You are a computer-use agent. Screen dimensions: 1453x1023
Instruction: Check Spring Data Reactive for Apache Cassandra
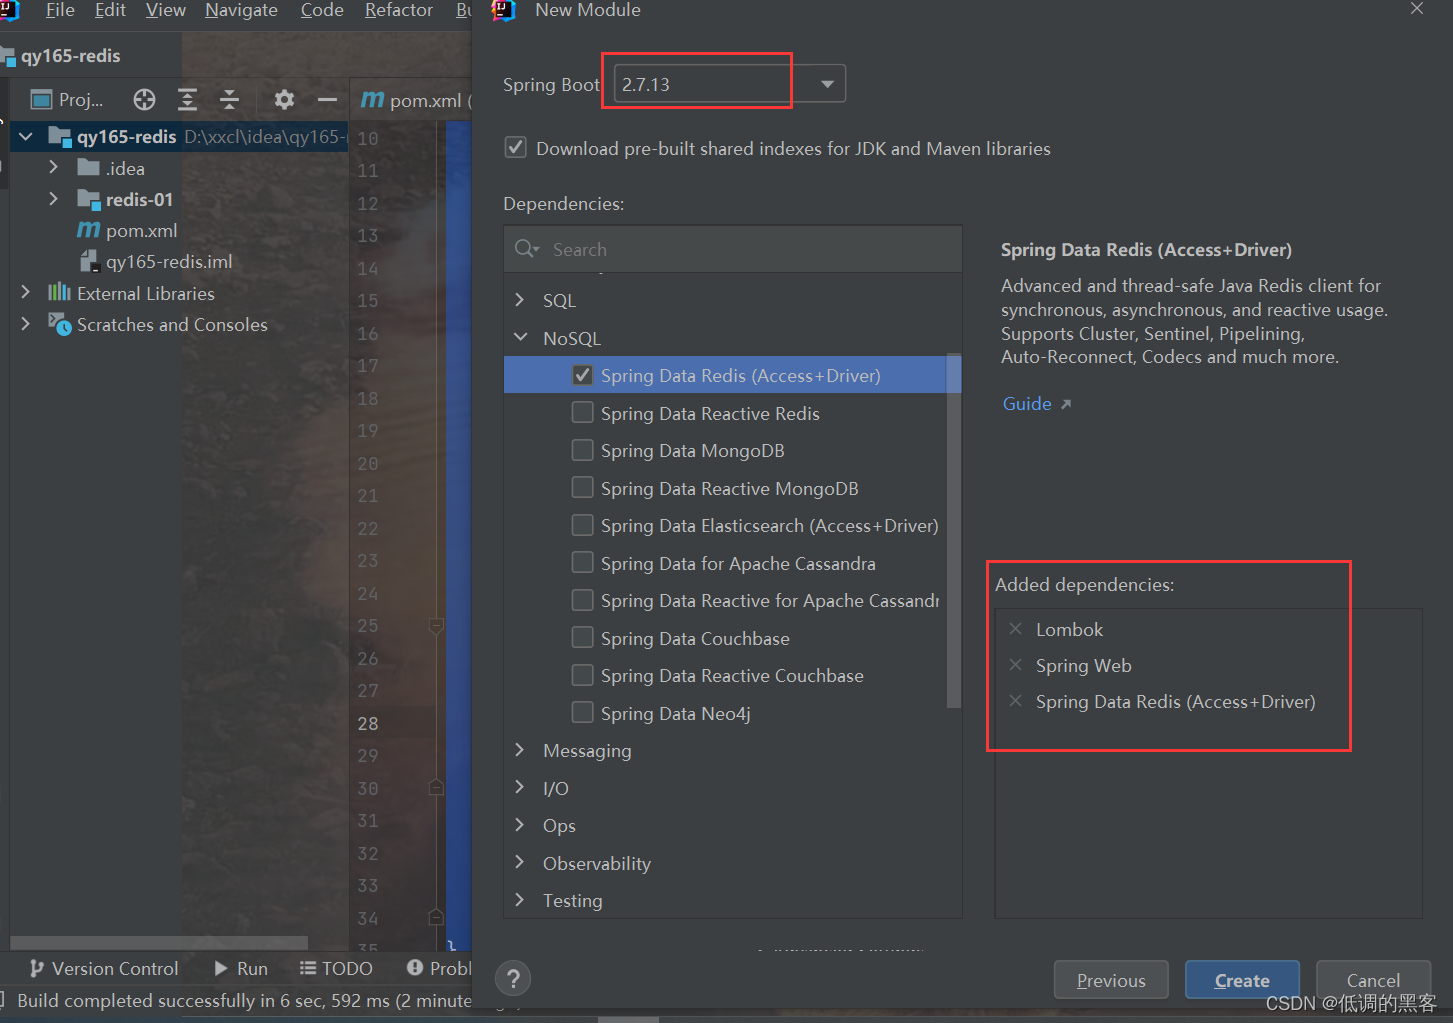582,600
